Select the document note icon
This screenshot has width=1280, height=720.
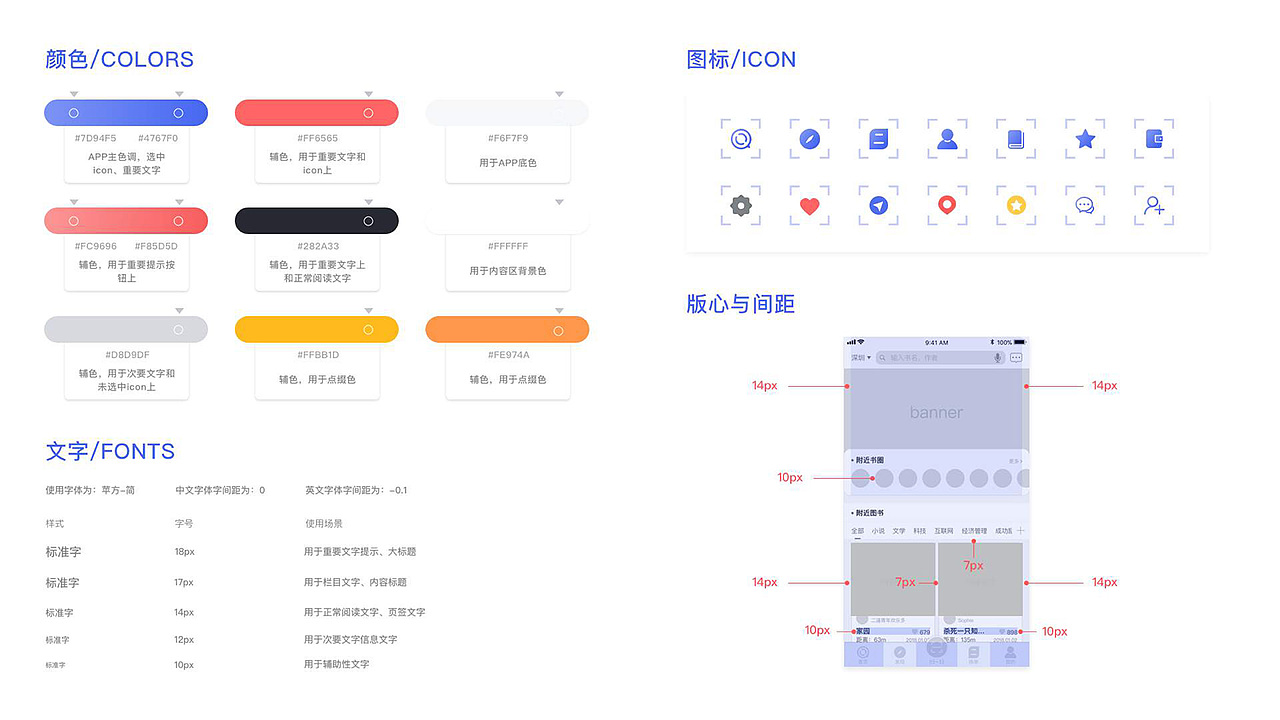880,138
